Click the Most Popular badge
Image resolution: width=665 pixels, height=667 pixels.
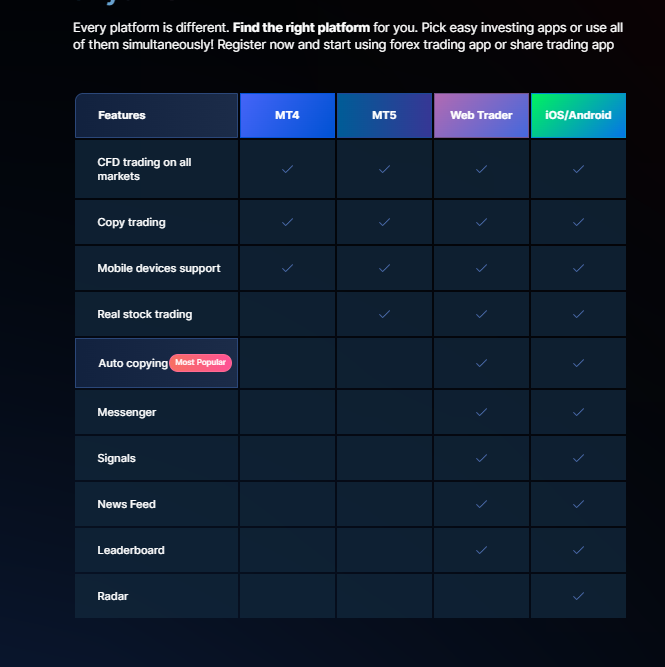point(200,362)
